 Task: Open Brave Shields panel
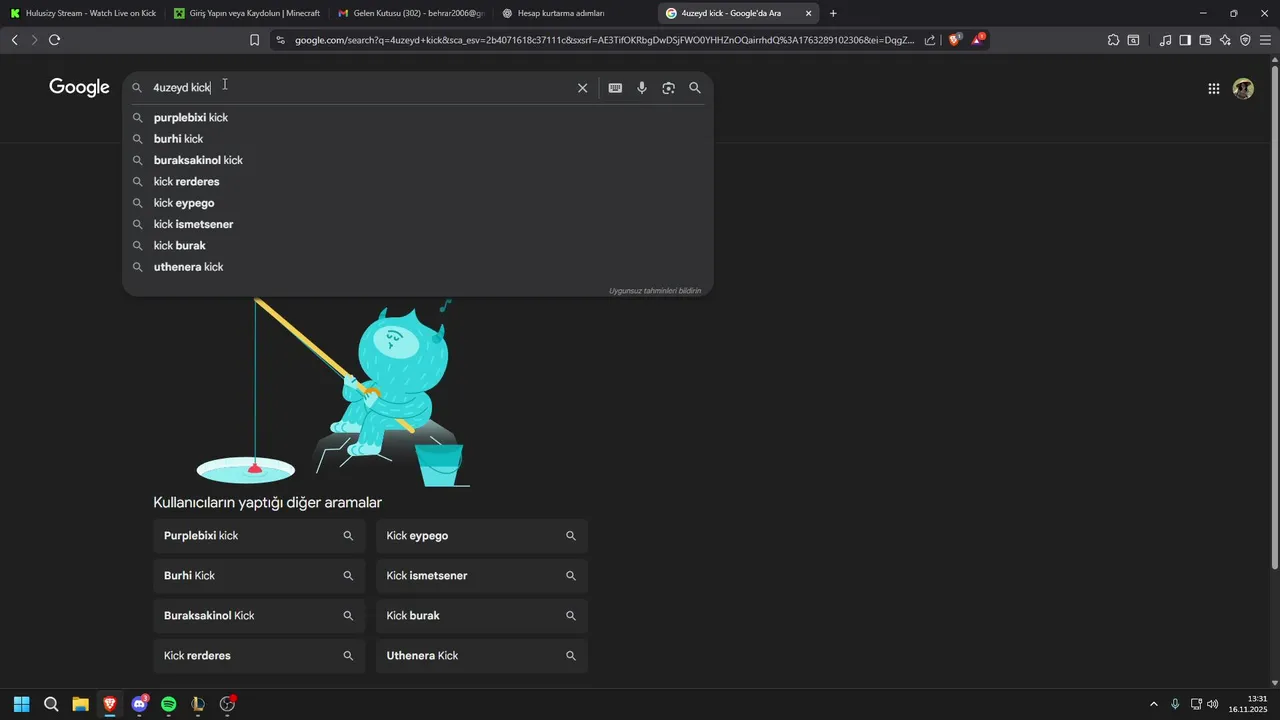point(954,40)
